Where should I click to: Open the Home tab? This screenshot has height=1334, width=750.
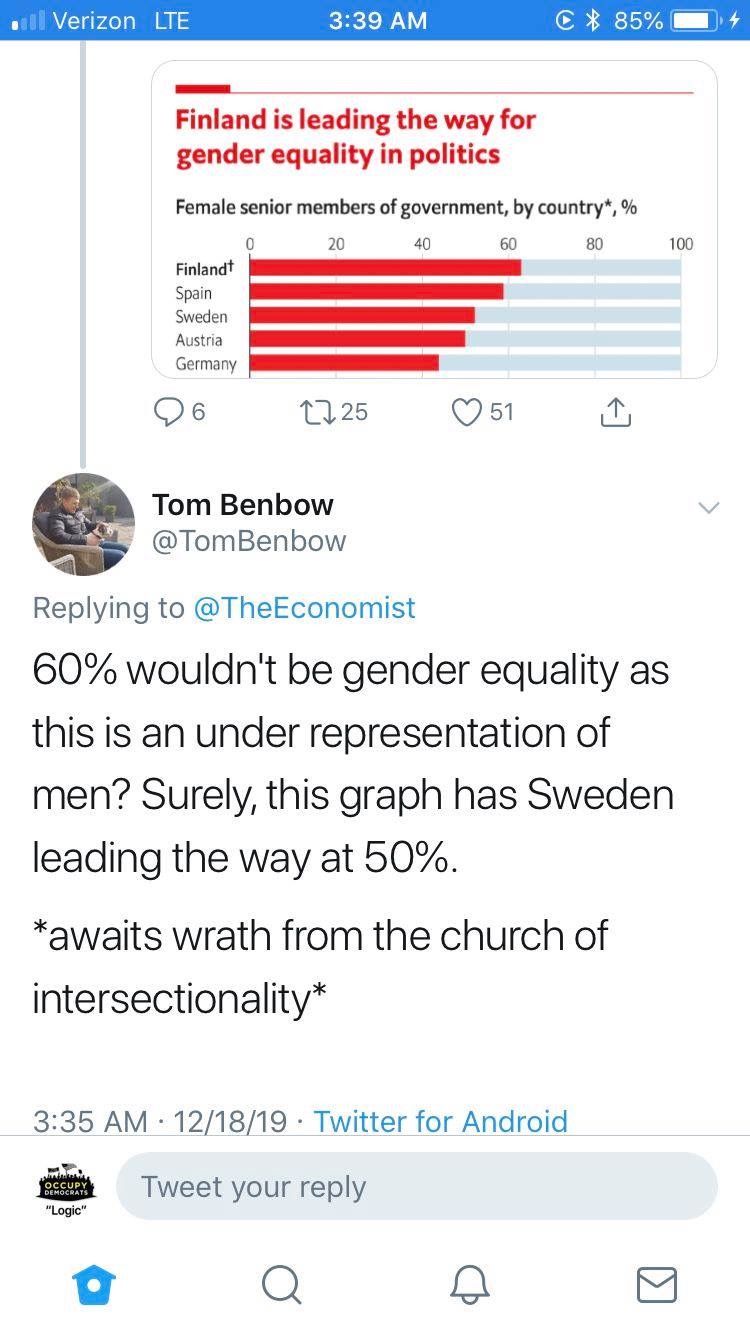pyautogui.click(x=95, y=1284)
